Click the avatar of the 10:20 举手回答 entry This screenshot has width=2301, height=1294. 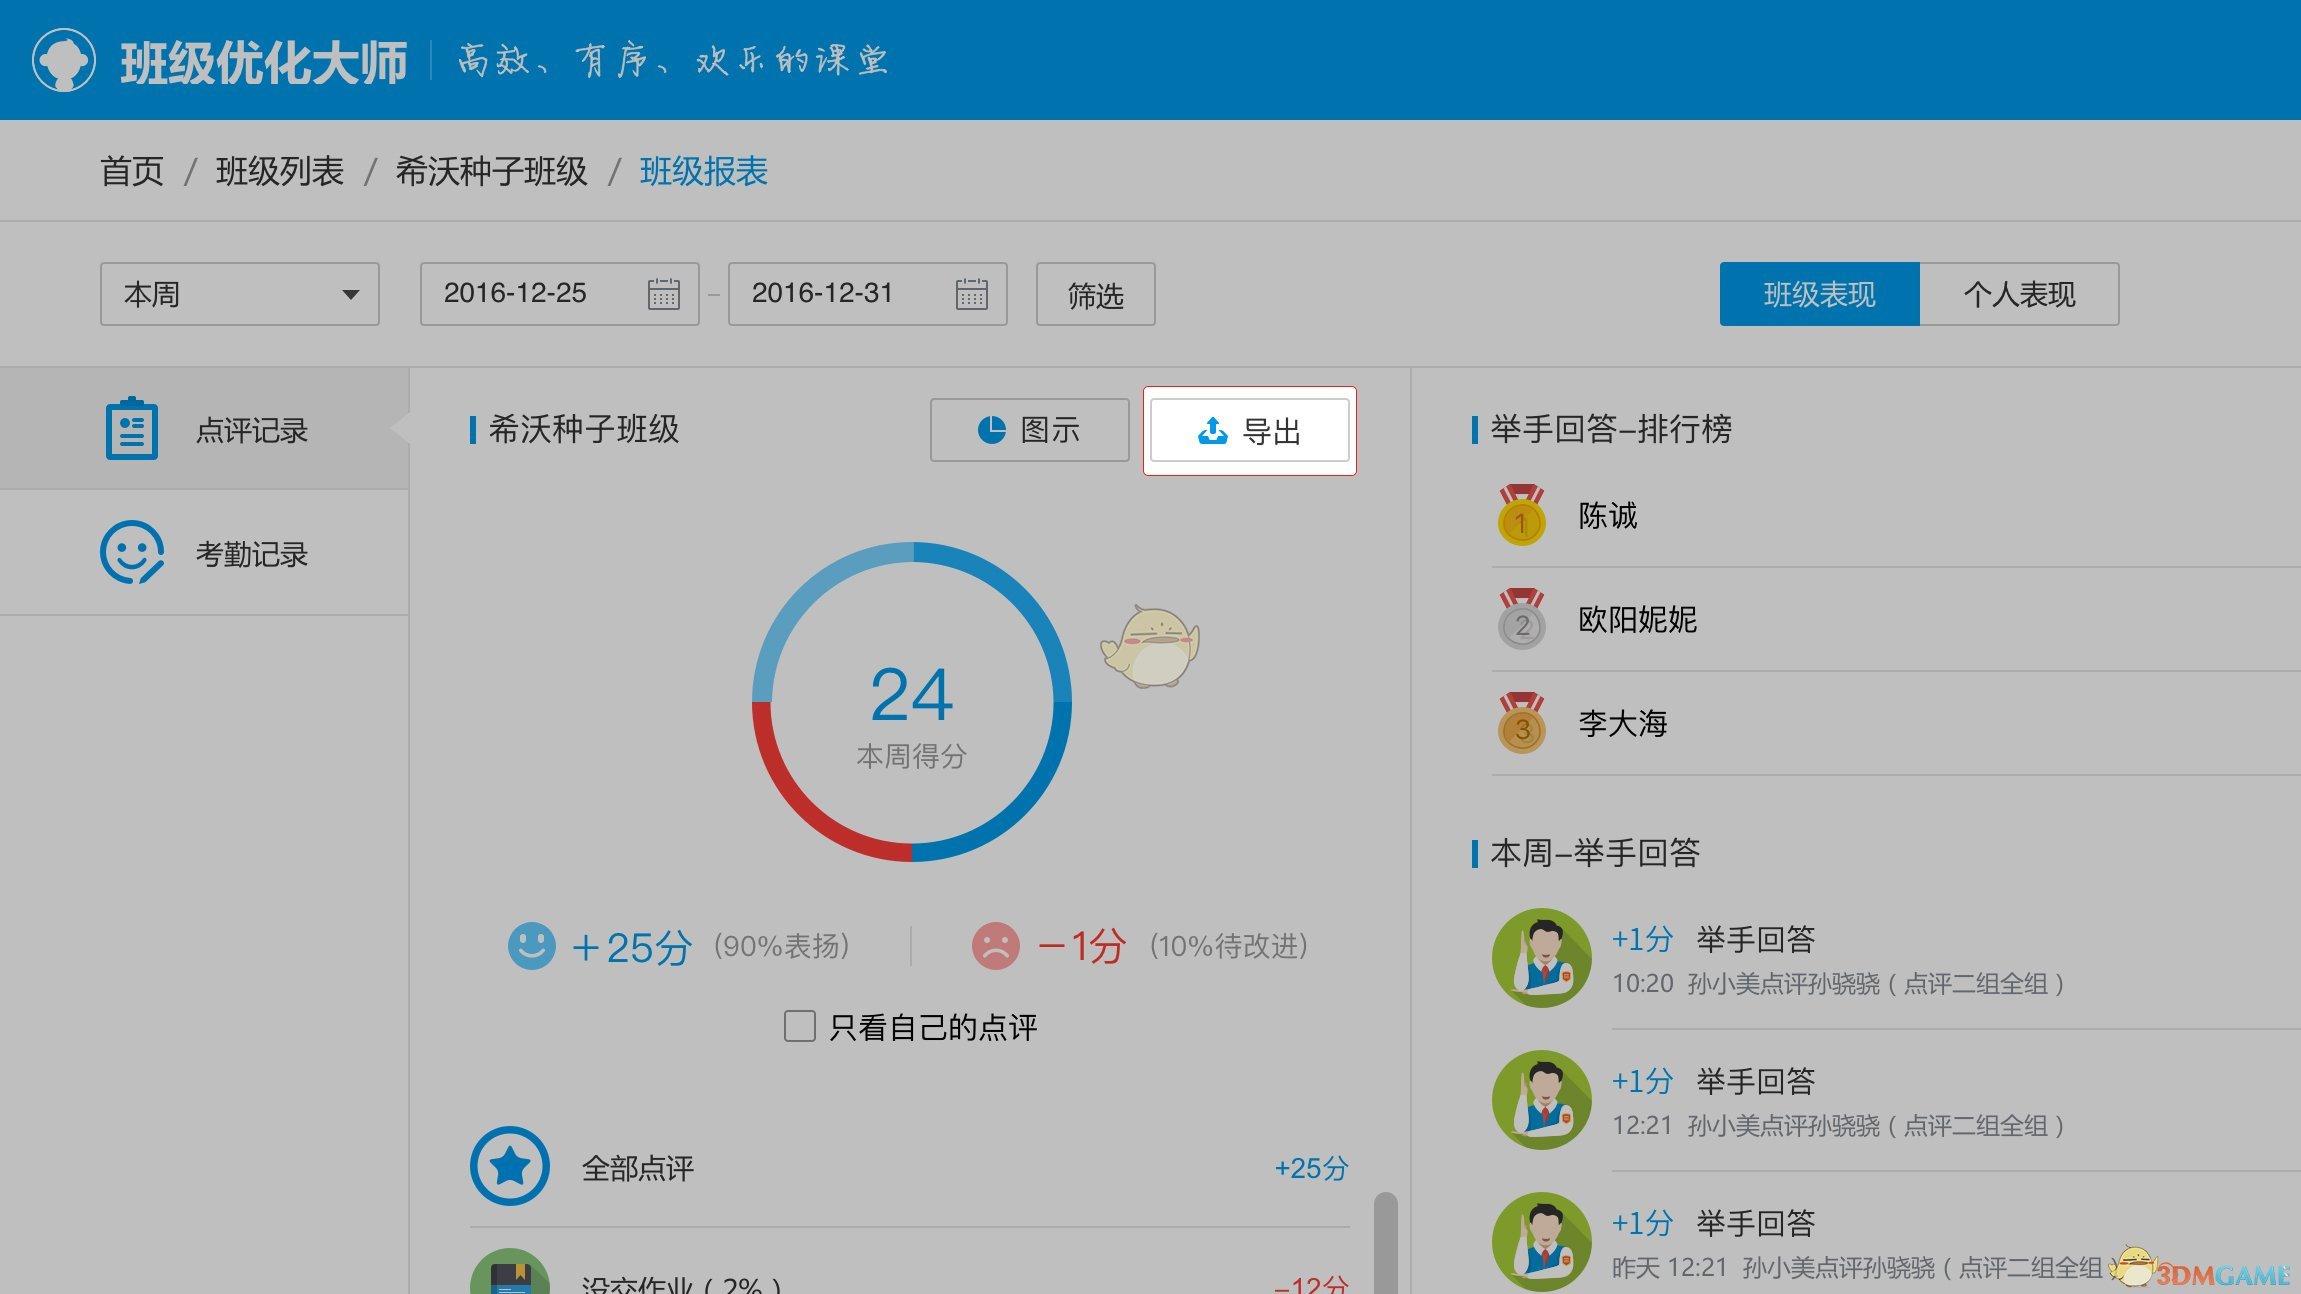tap(1542, 957)
